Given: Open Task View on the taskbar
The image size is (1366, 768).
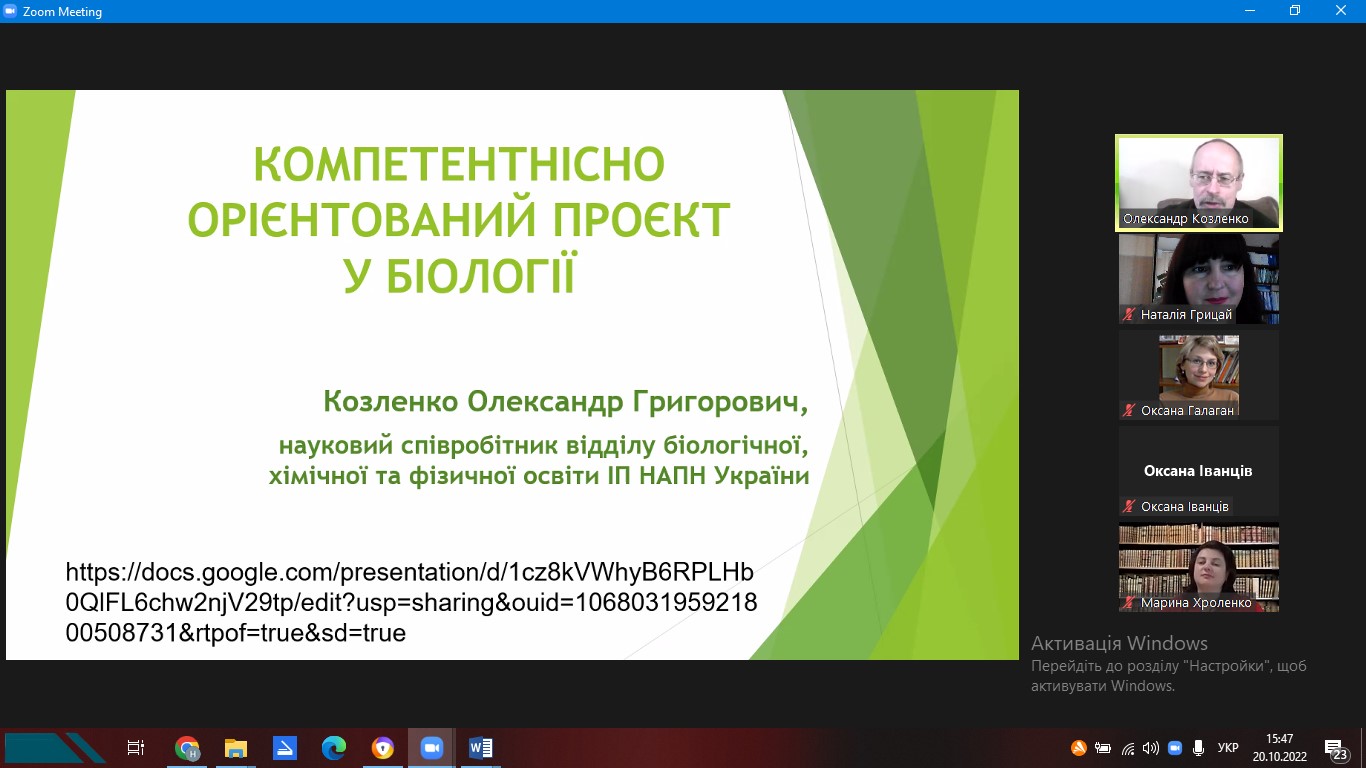Looking at the screenshot, I should 136,748.
